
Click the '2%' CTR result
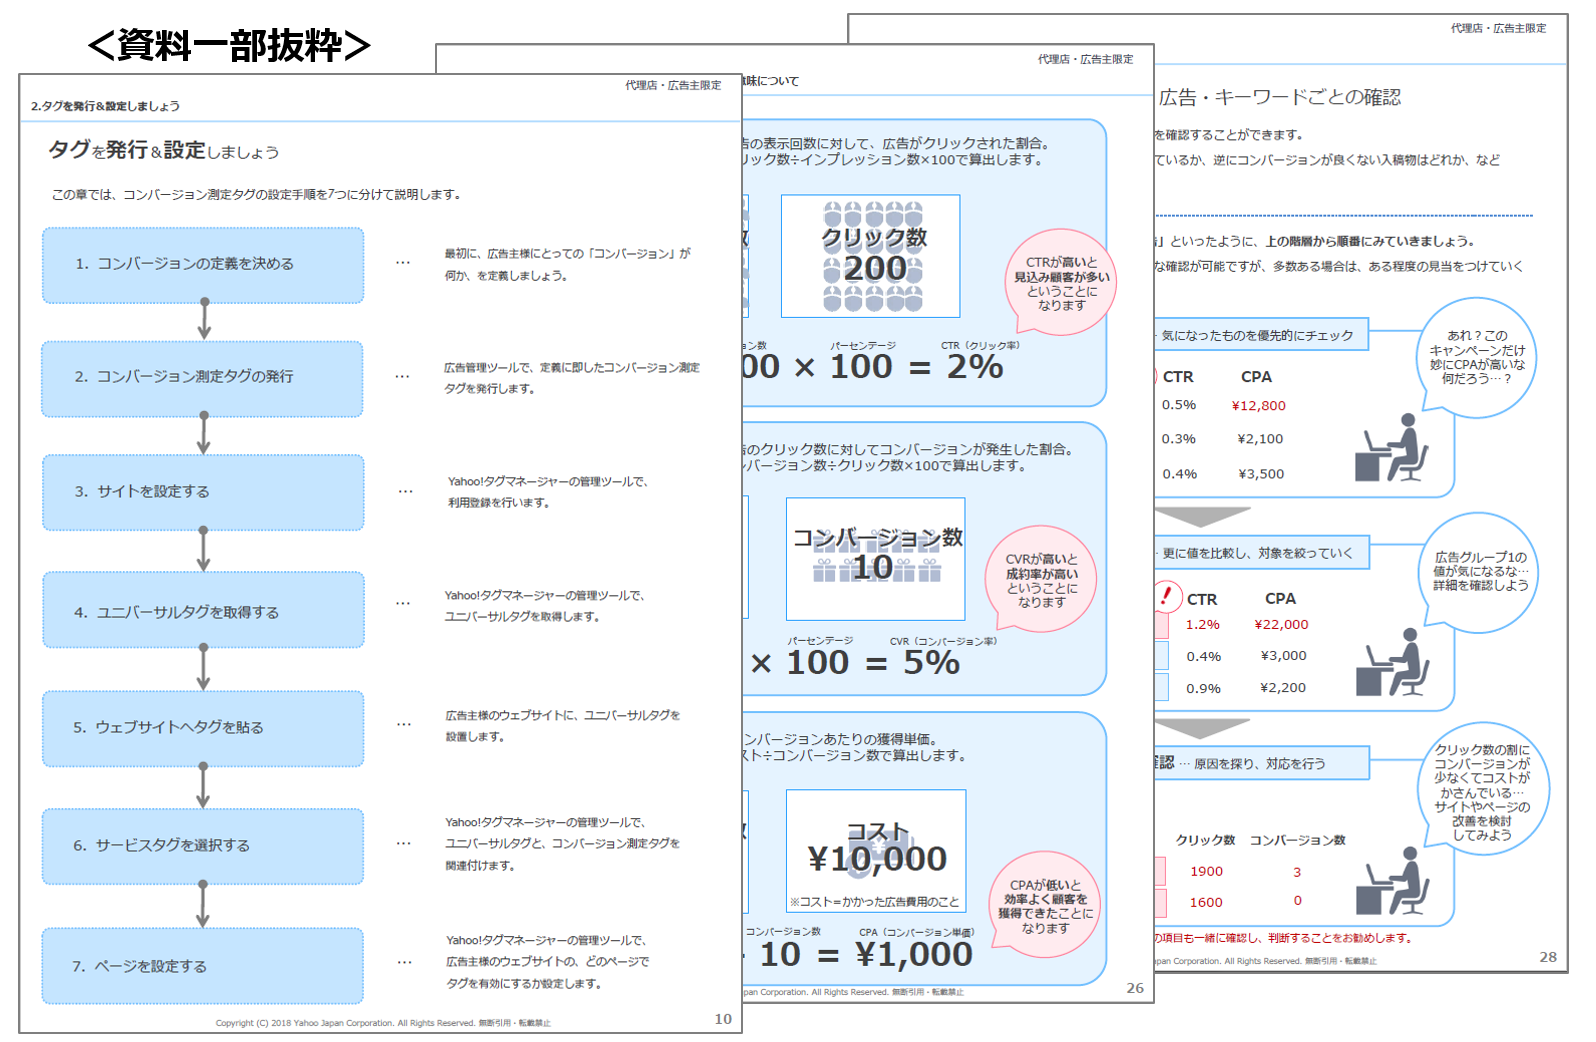(975, 367)
